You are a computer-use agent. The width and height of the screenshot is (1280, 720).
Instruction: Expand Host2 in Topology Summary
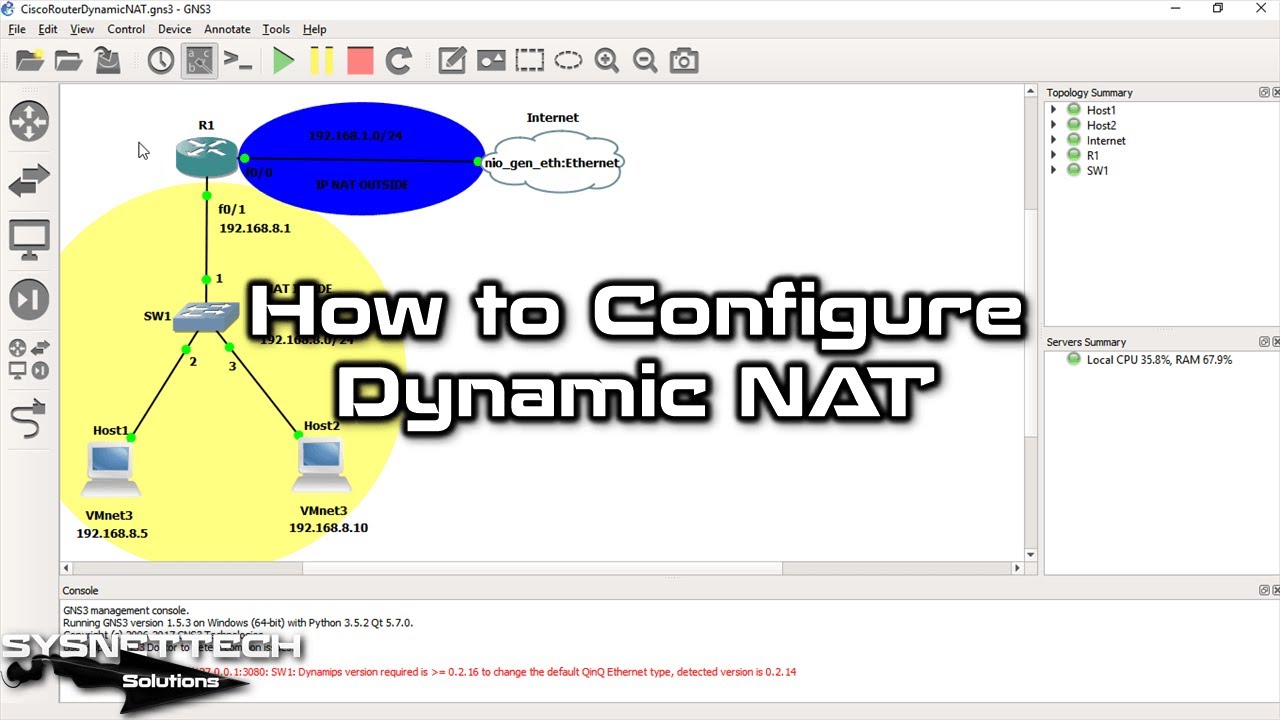pos(1054,125)
